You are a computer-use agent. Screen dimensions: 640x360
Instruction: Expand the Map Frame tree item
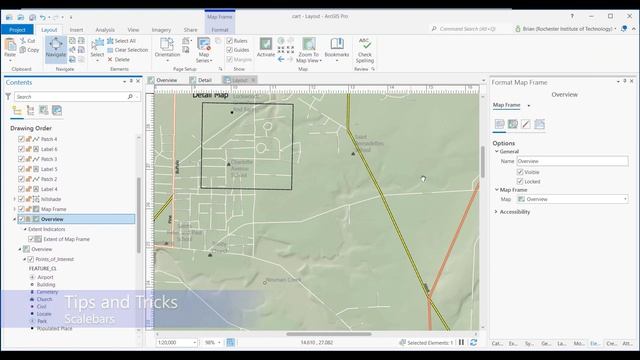15,209
